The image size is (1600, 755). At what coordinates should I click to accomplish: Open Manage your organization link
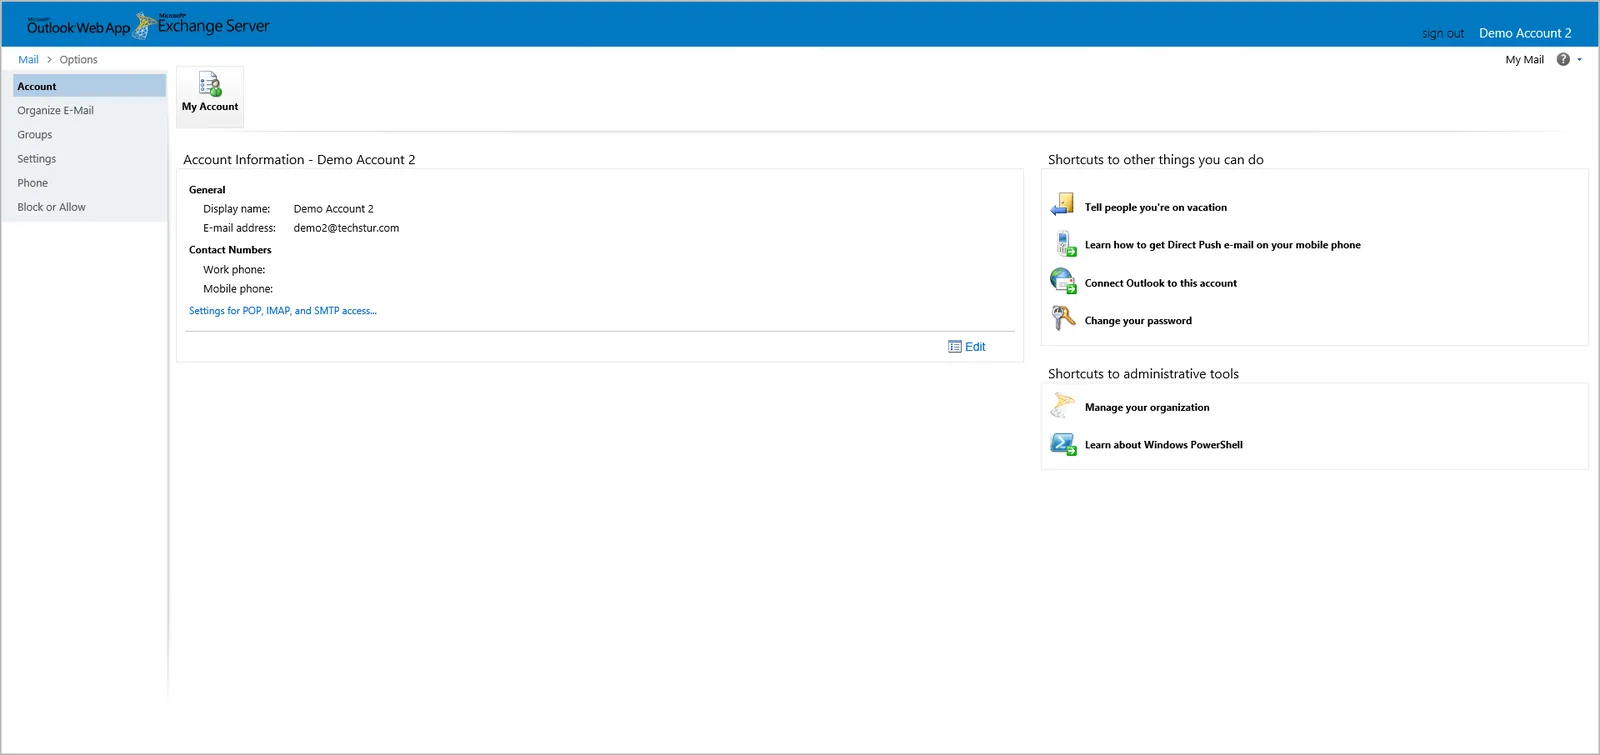tap(1147, 408)
